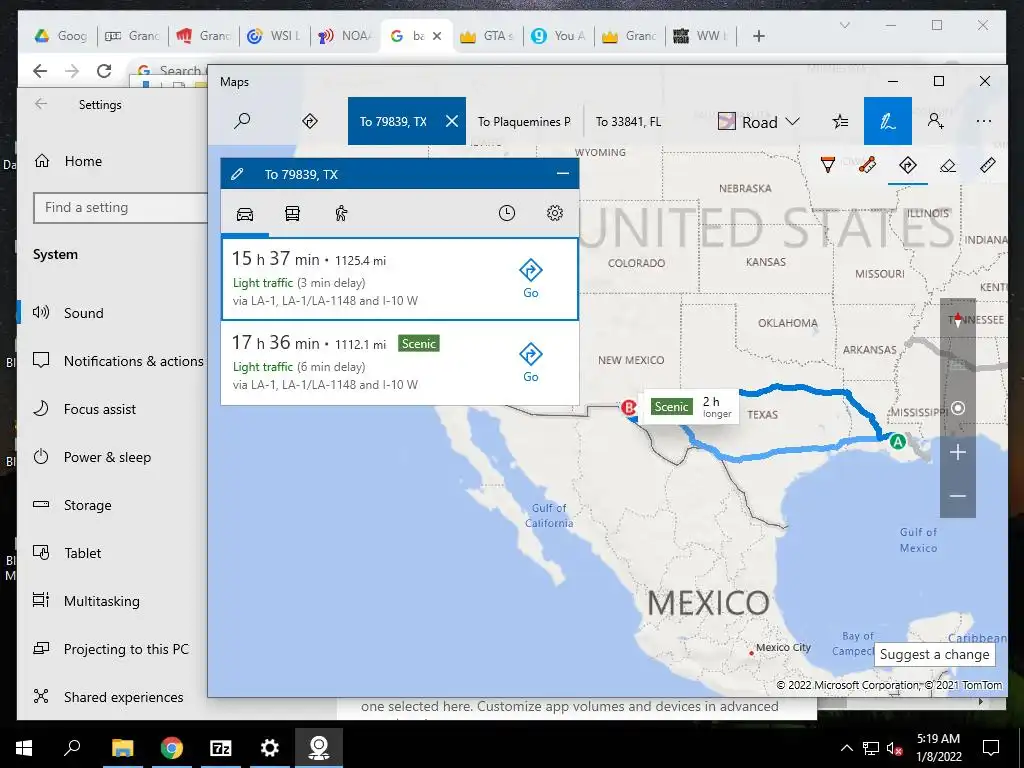
Task: Open Chrome tab search dropdown arrow
Action: click(x=844, y=25)
